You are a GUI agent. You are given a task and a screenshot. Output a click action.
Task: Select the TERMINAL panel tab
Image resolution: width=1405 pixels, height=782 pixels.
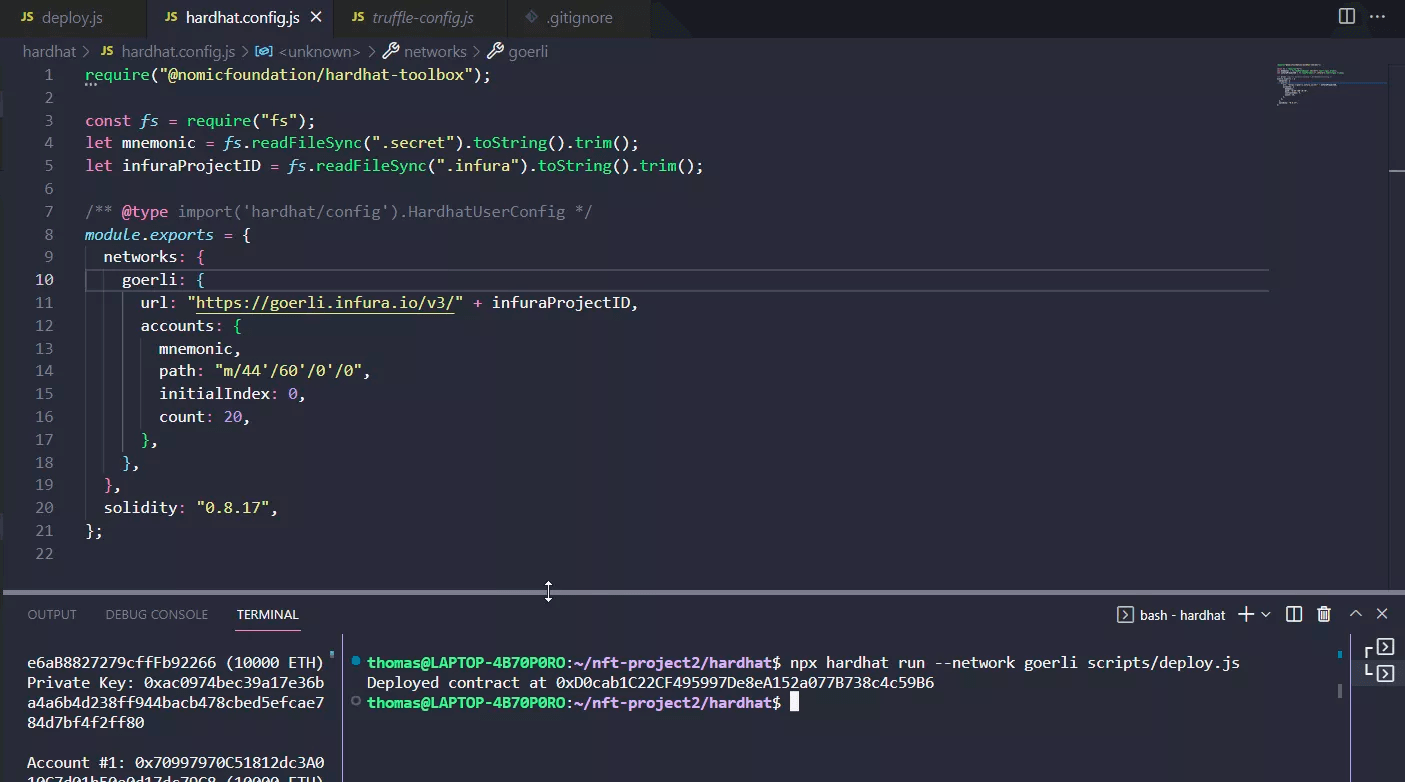click(268, 615)
